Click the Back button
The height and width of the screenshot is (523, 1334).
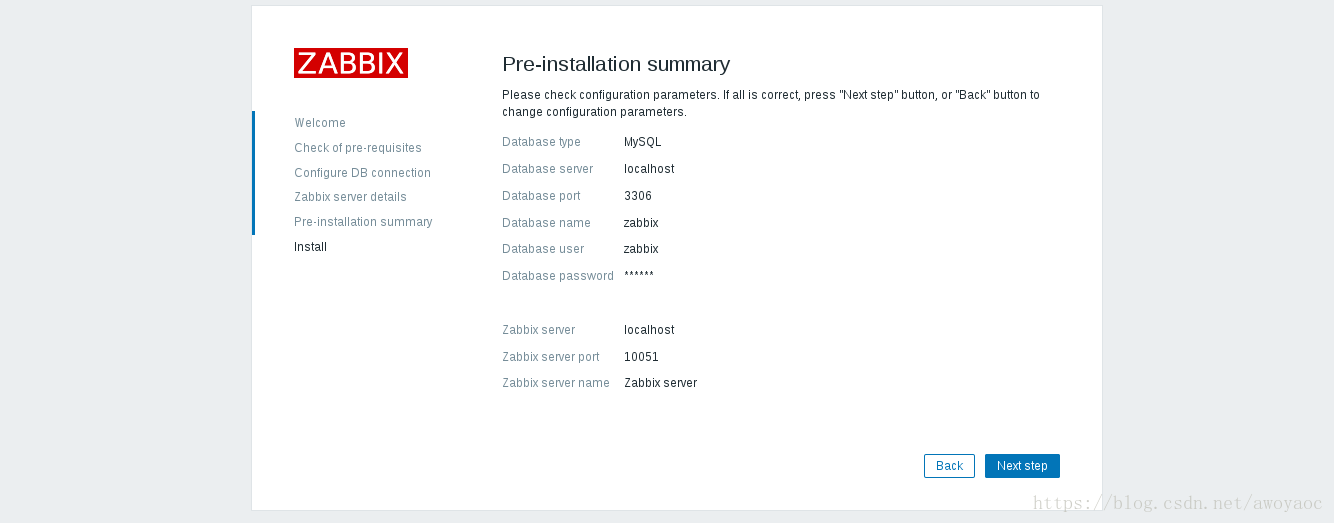pyautogui.click(x=949, y=466)
